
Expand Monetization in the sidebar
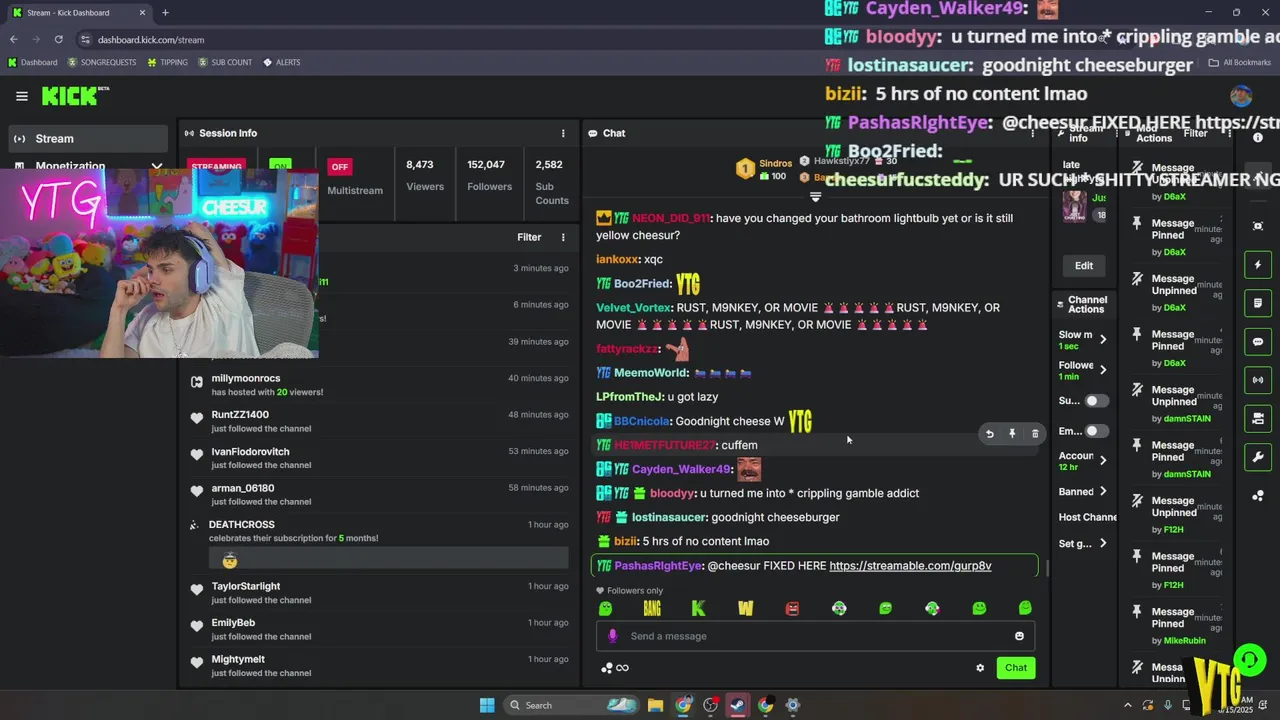(88, 166)
